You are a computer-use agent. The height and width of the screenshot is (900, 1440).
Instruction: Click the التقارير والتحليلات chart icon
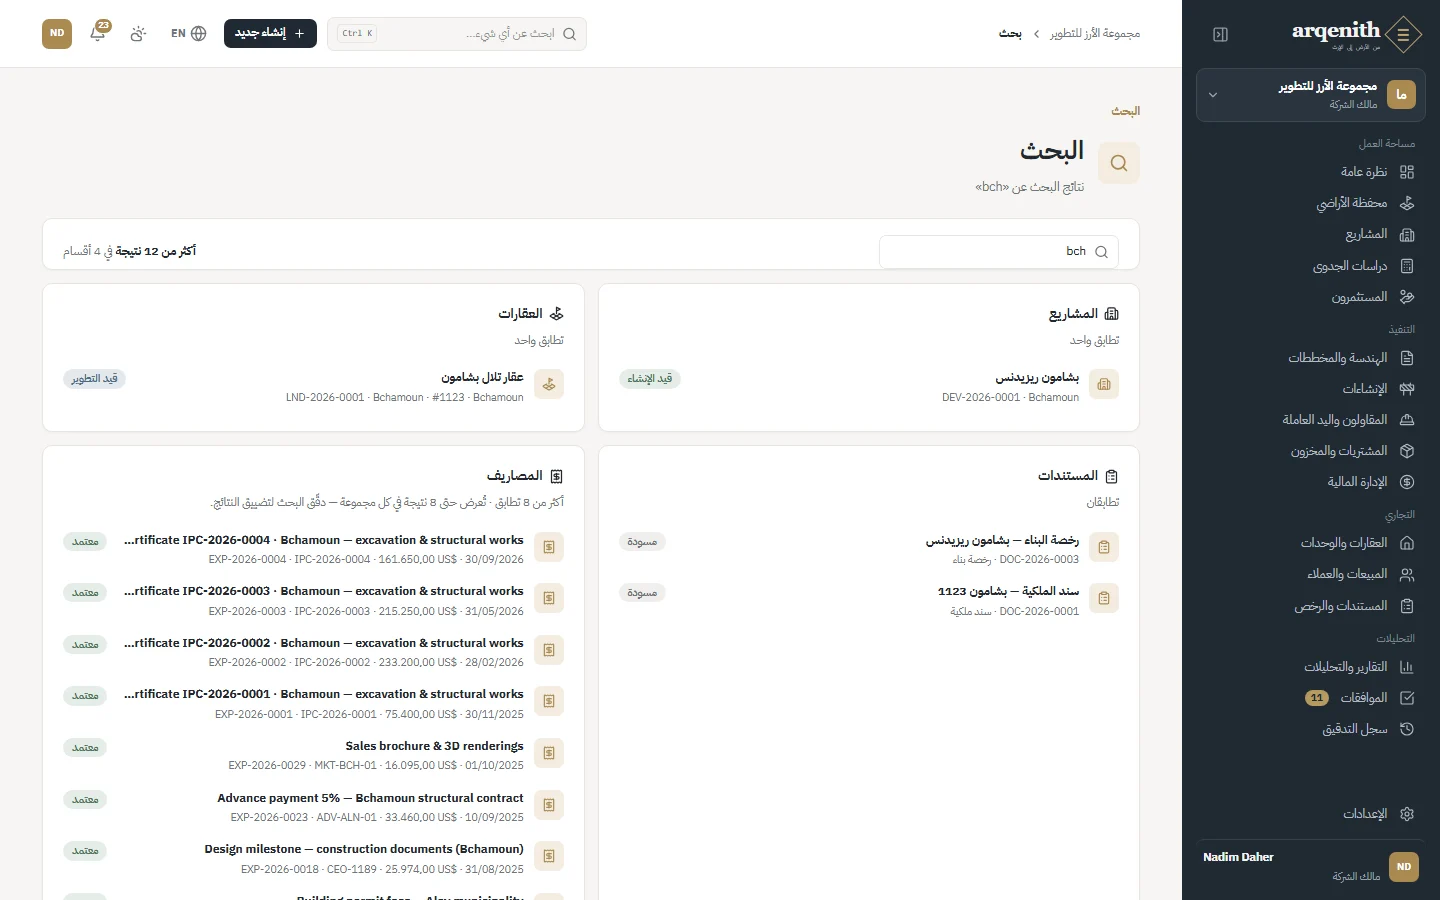click(x=1407, y=667)
